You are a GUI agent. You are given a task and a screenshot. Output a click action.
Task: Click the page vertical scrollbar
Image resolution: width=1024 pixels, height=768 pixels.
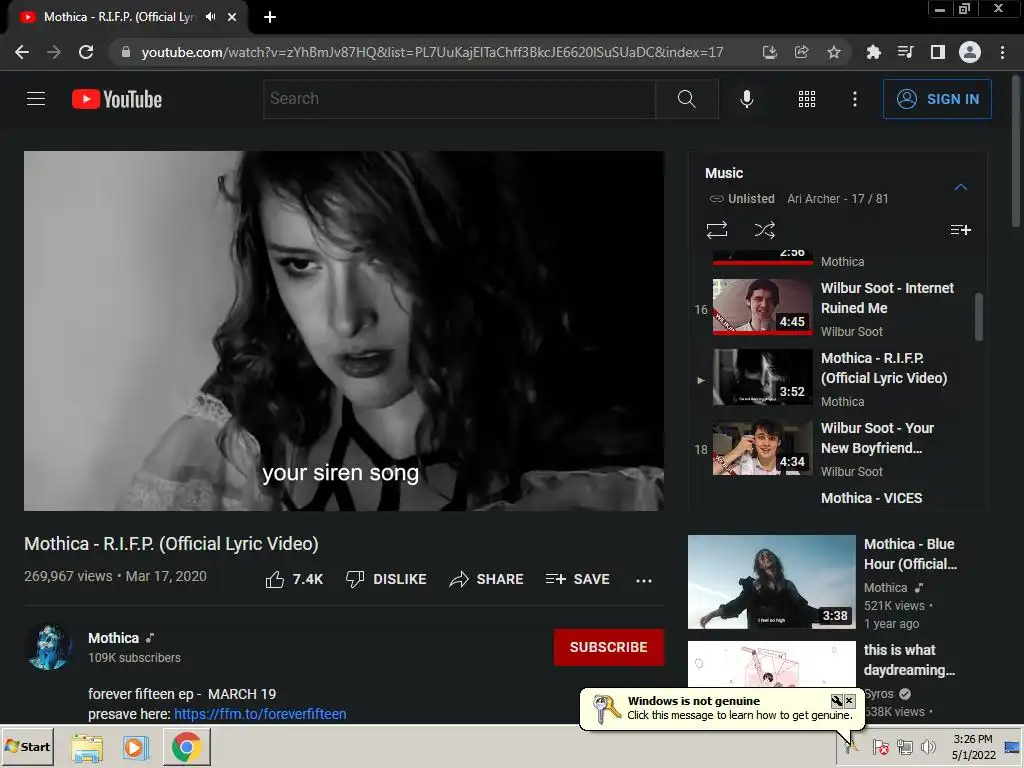pos(1016,150)
